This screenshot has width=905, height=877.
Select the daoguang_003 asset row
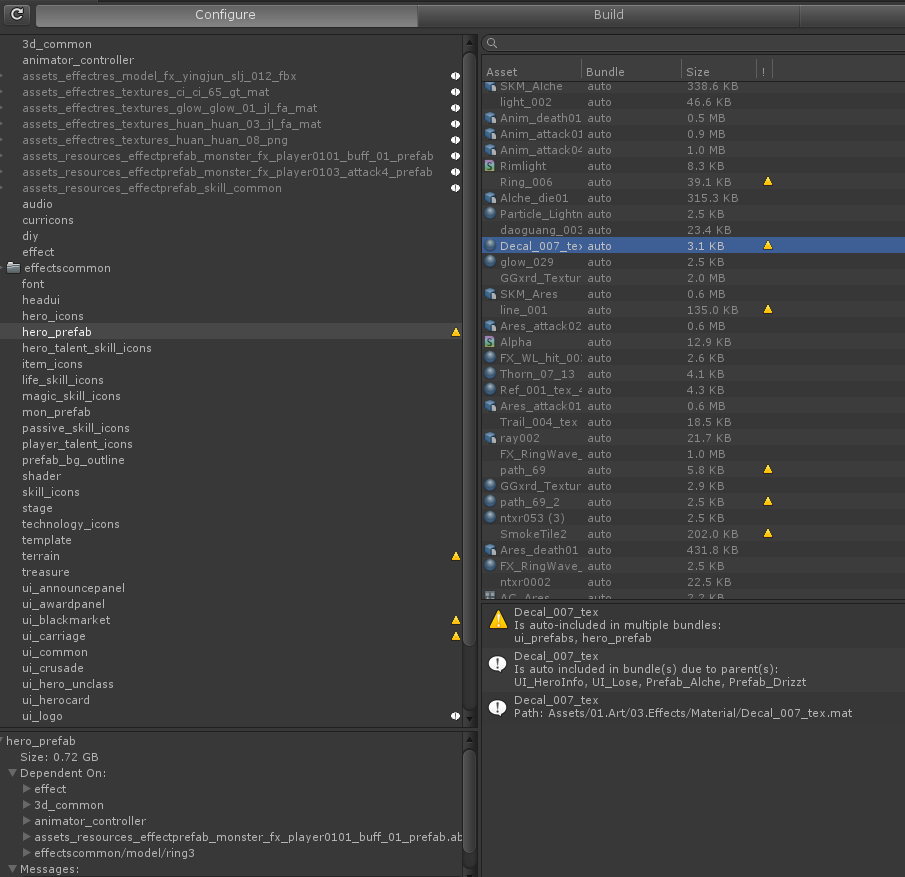tap(693, 230)
